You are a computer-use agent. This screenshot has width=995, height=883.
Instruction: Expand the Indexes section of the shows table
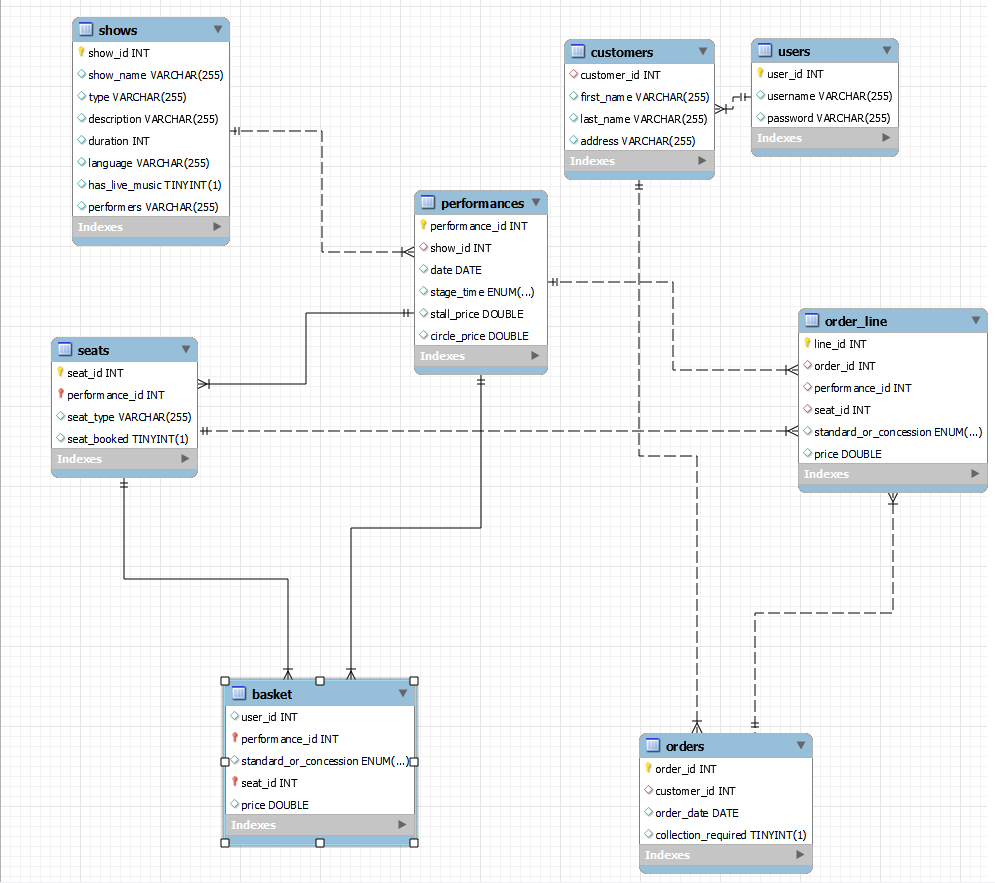pos(150,227)
